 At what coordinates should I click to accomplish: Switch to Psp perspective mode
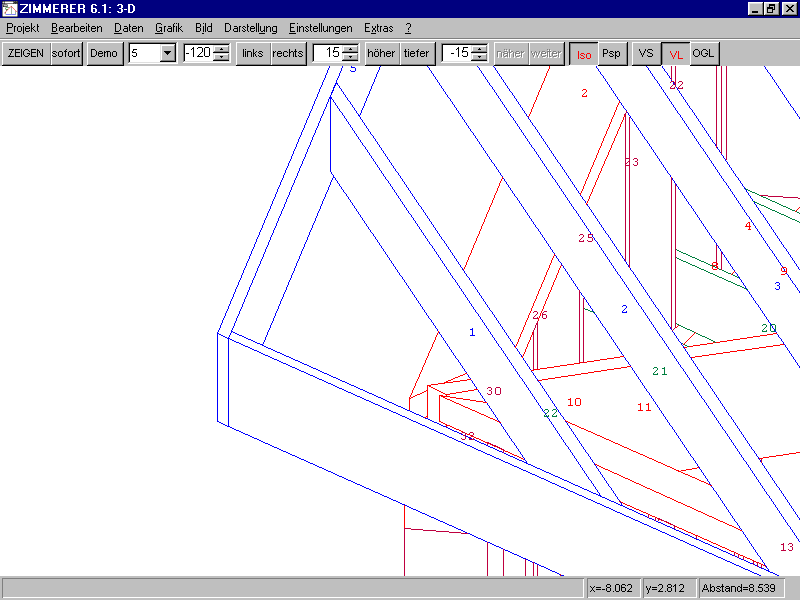[611, 54]
